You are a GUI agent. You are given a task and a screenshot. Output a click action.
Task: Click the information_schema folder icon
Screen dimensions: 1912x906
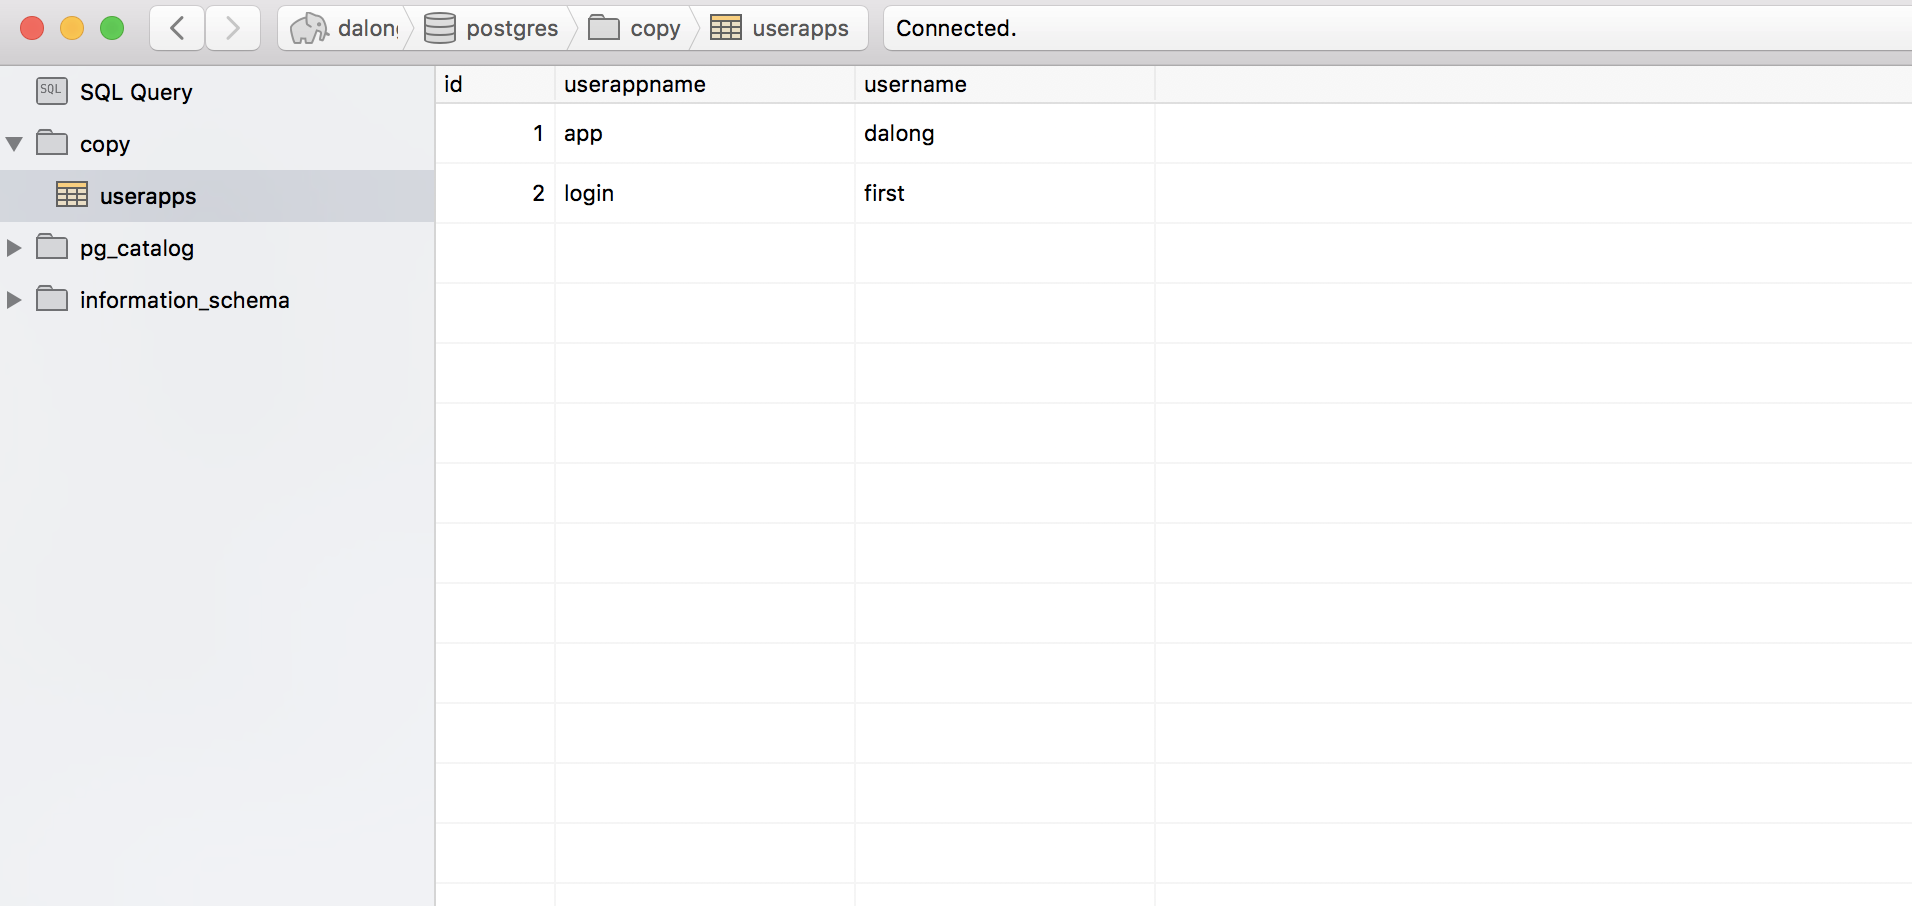pyautogui.click(x=52, y=298)
